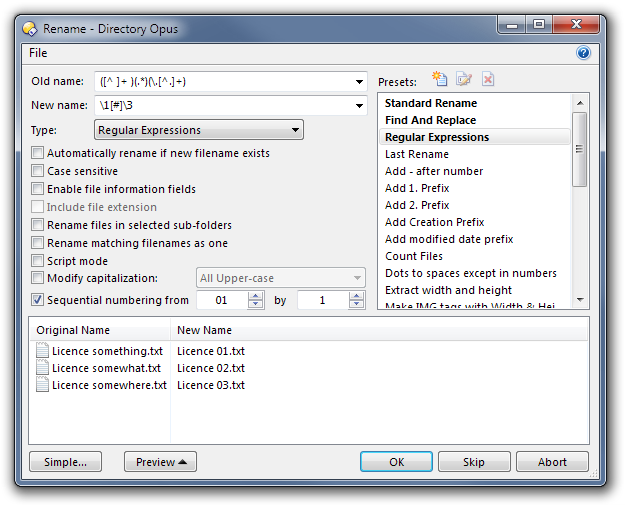Screen dimensions: 625x505
Task: Open the Type dropdown set to Regular Expressions
Action: coord(199,130)
